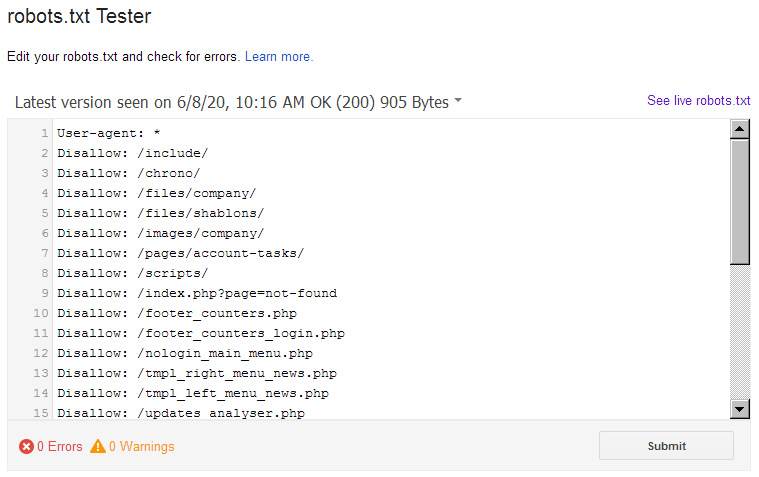Expand the Latest version dropdown arrow
Screen dimensions: 759x477
point(458,101)
